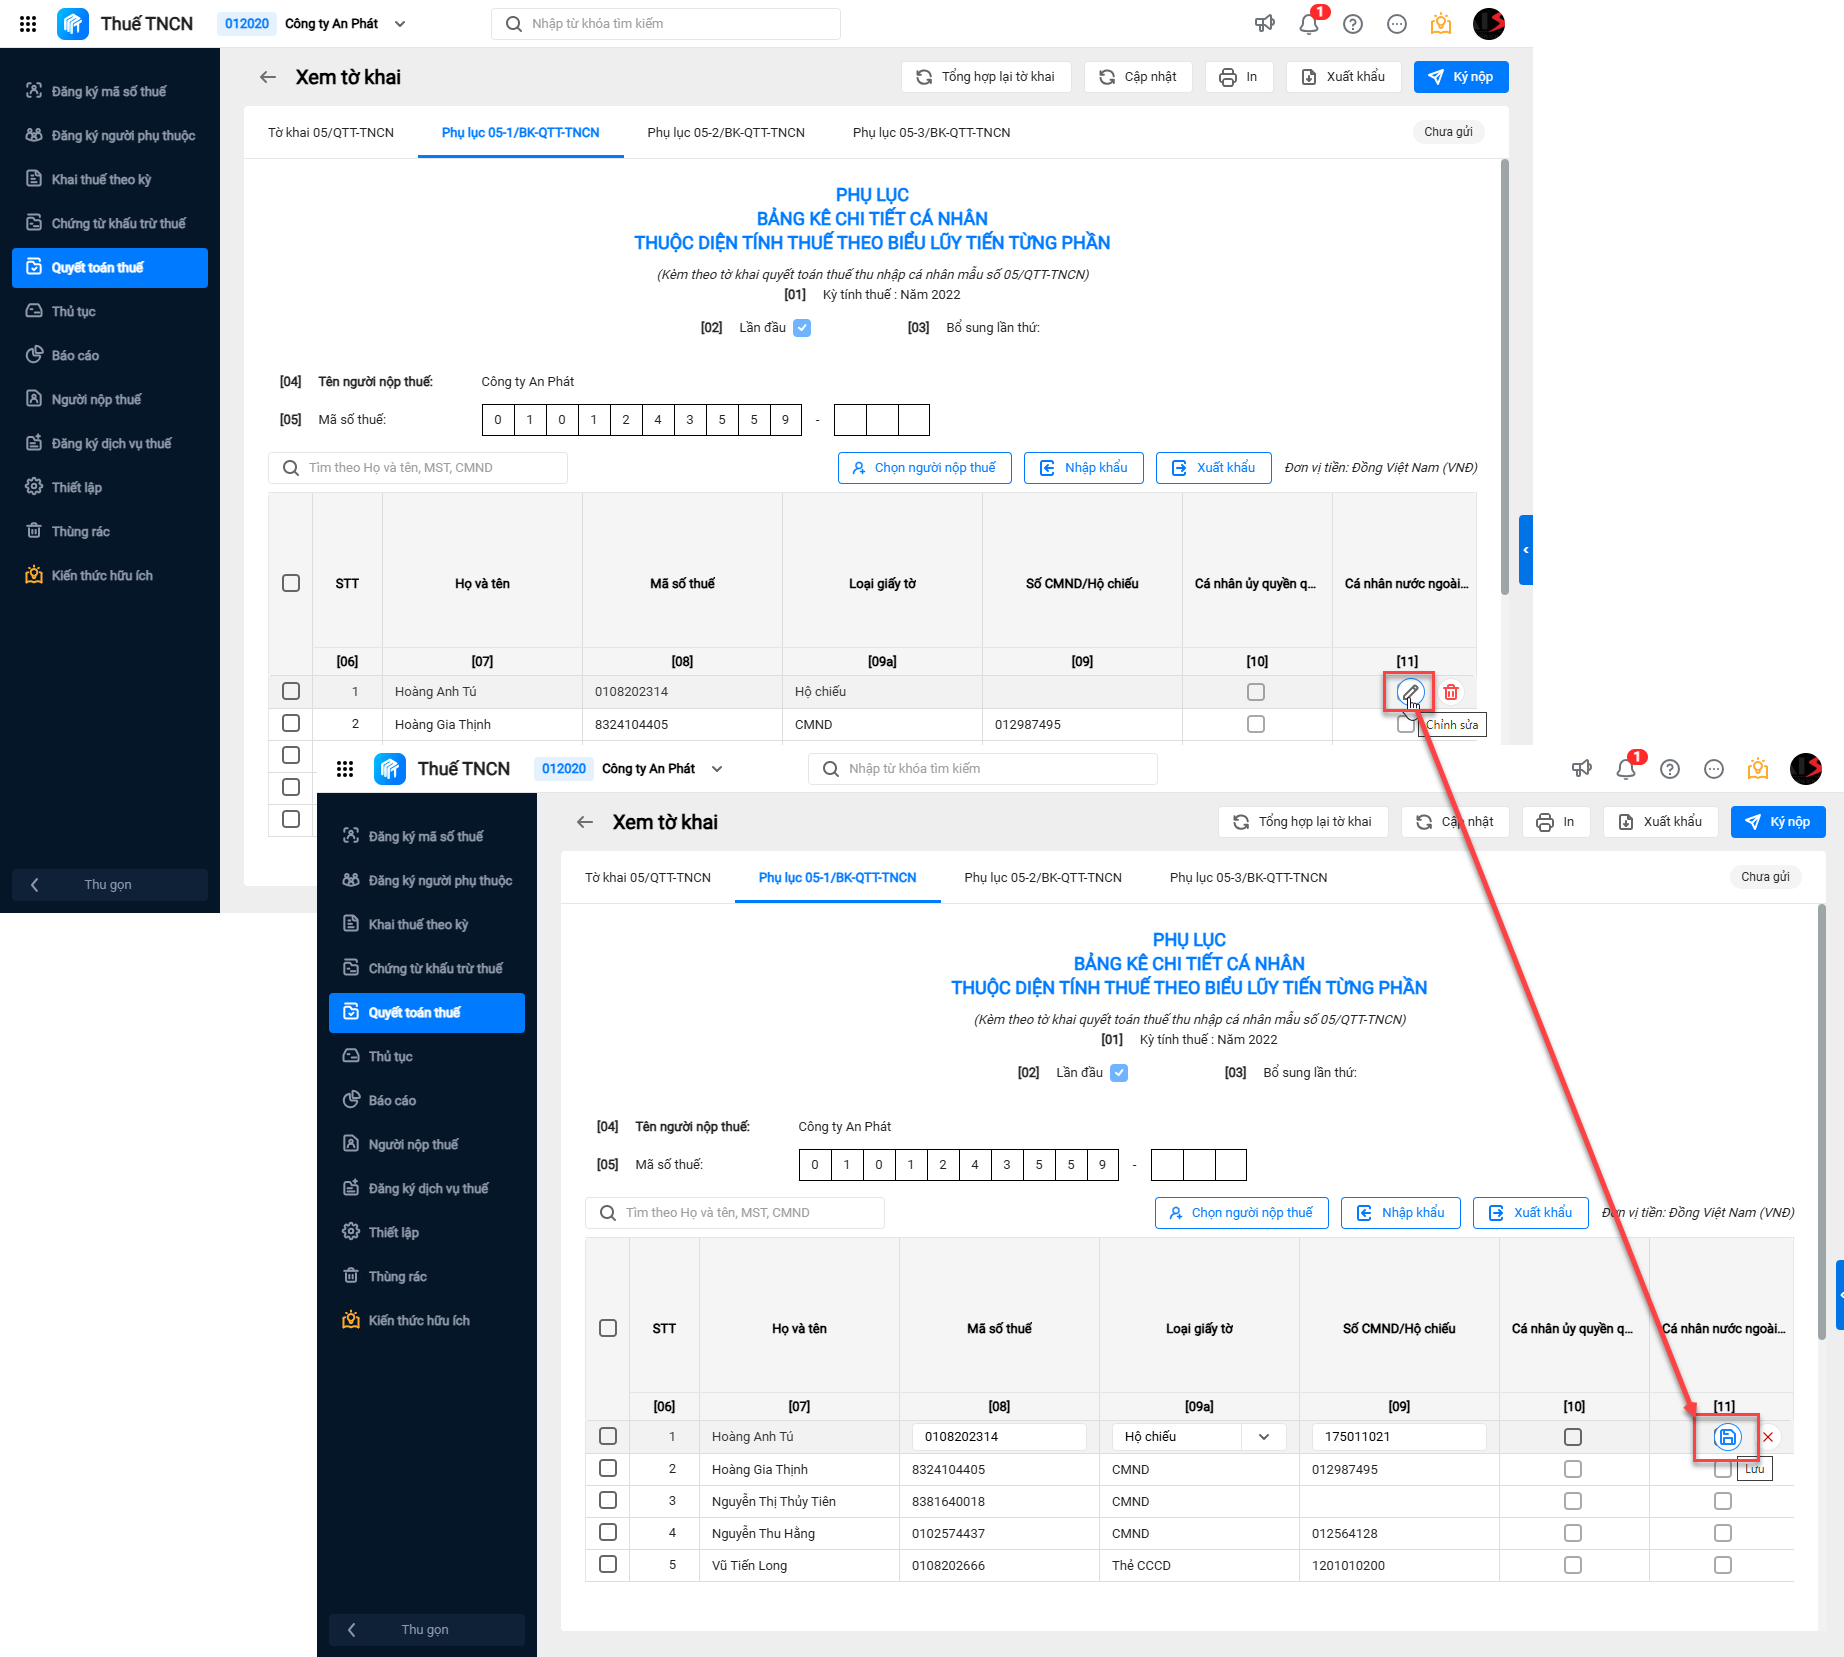Viewport: 1844px width, 1657px height.
Task: Check row select box for Hoàng Gia Thịnh in top window
Action: tap(291, 723)
